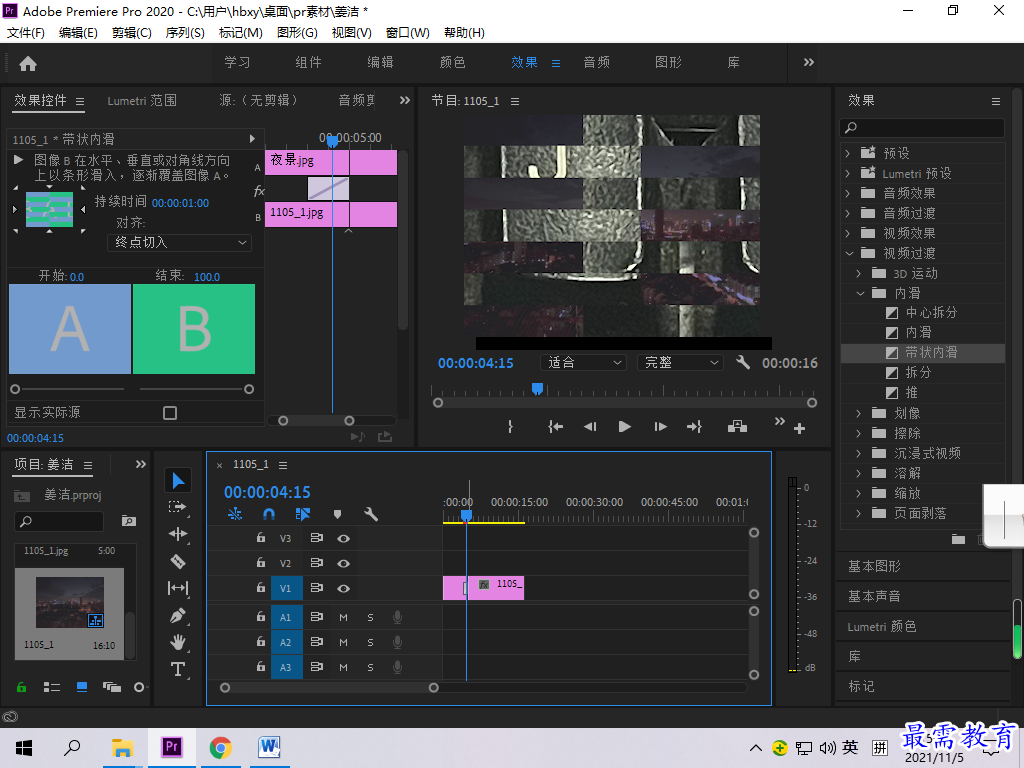This screenshot has width=1024, height=768.
Task: Open playback resolution dropdown 完整
Action: coord(680,362)
